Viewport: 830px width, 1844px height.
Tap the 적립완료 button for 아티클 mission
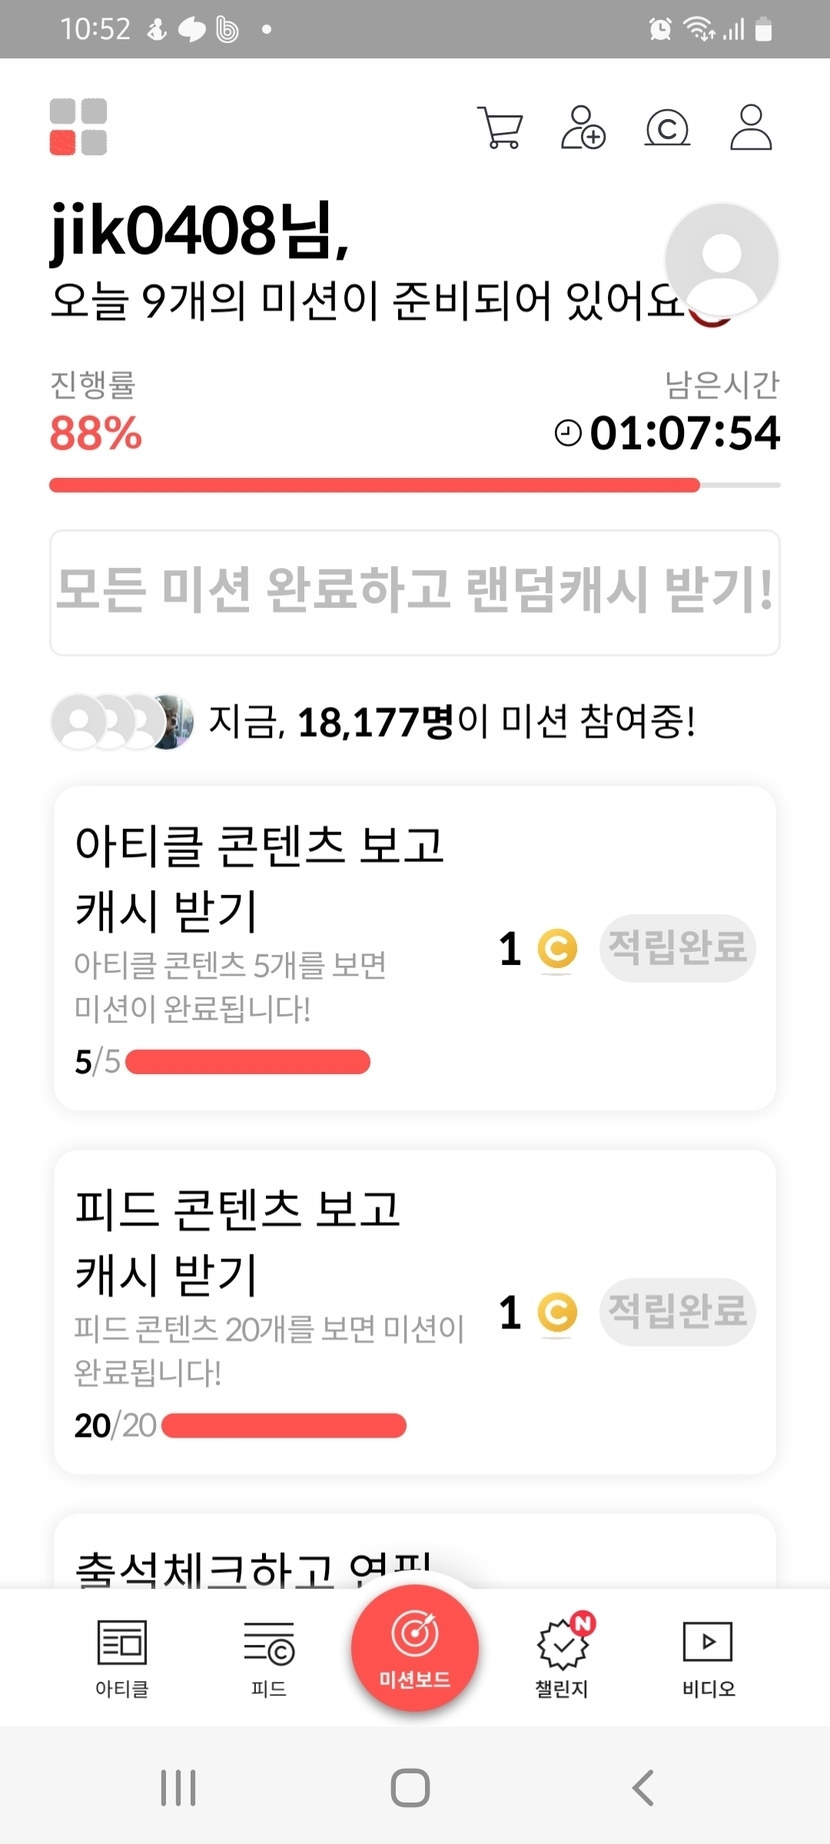(x=677, y=947)
